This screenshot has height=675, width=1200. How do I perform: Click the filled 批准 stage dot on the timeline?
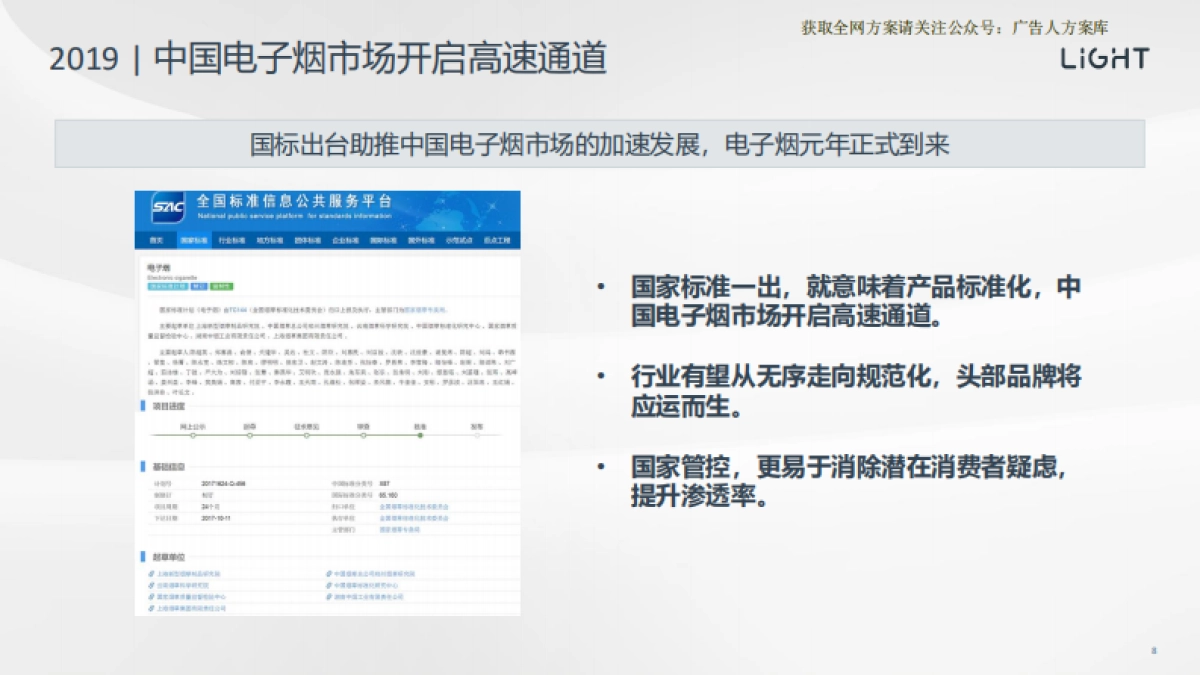[x=420, y=435]
